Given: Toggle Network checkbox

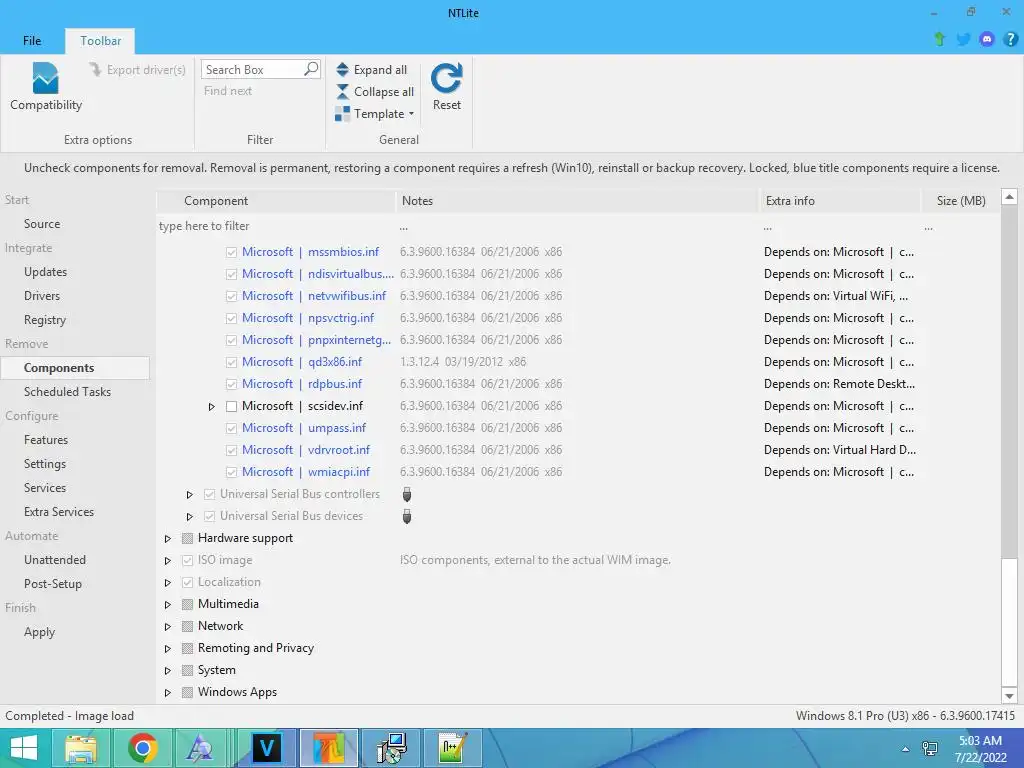Looking at the screenshot, I should [187, 626].
